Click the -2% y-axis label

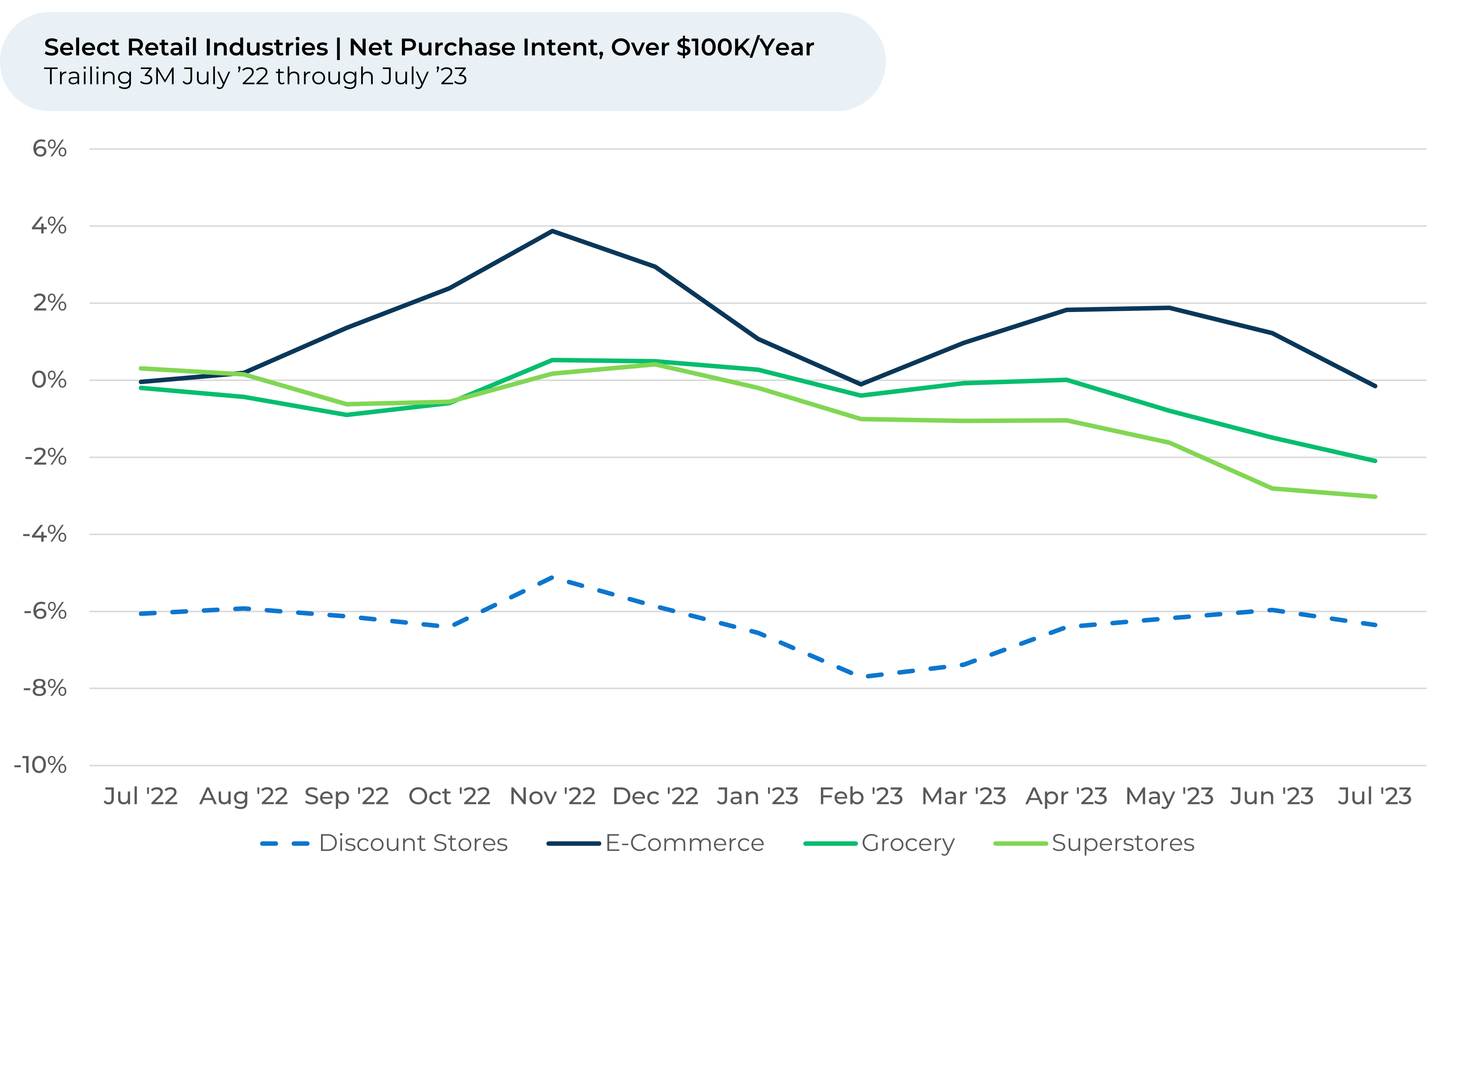tap(45, 457)
